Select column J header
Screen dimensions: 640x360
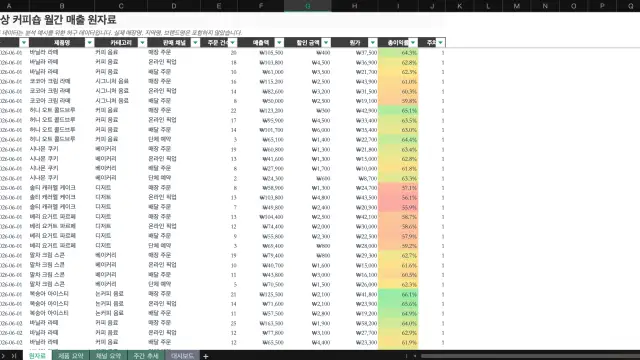pyautogui.click(x=432, y=6)
